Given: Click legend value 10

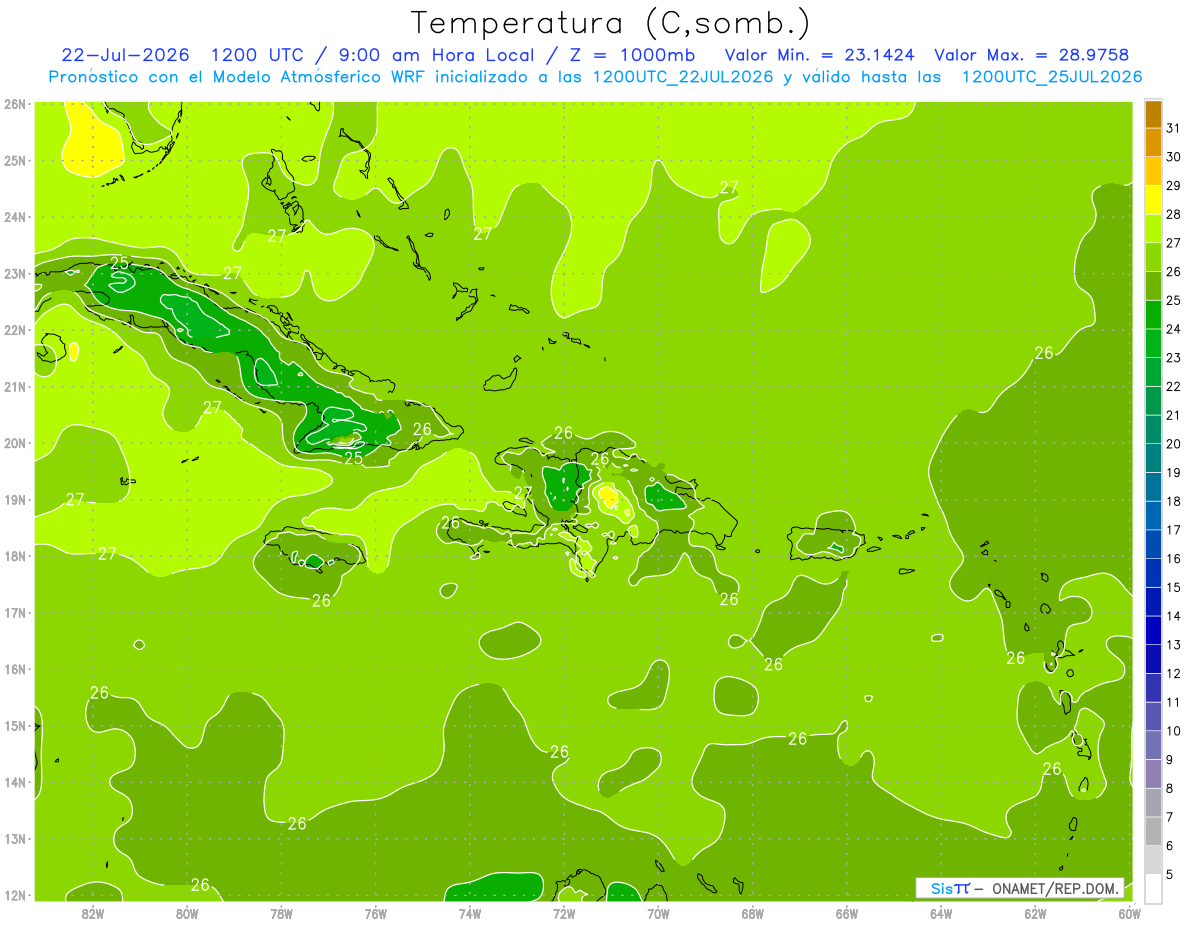Looking at the screenshot, I should [x=1173, y=730].
